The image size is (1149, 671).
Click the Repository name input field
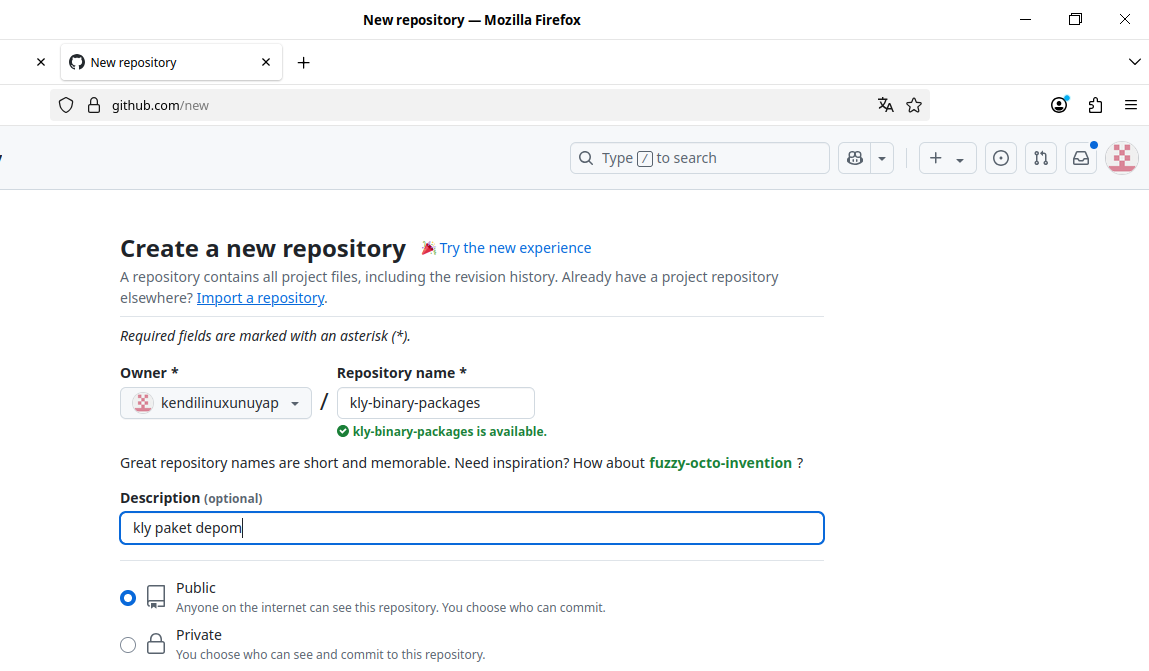tap(435, 403)
